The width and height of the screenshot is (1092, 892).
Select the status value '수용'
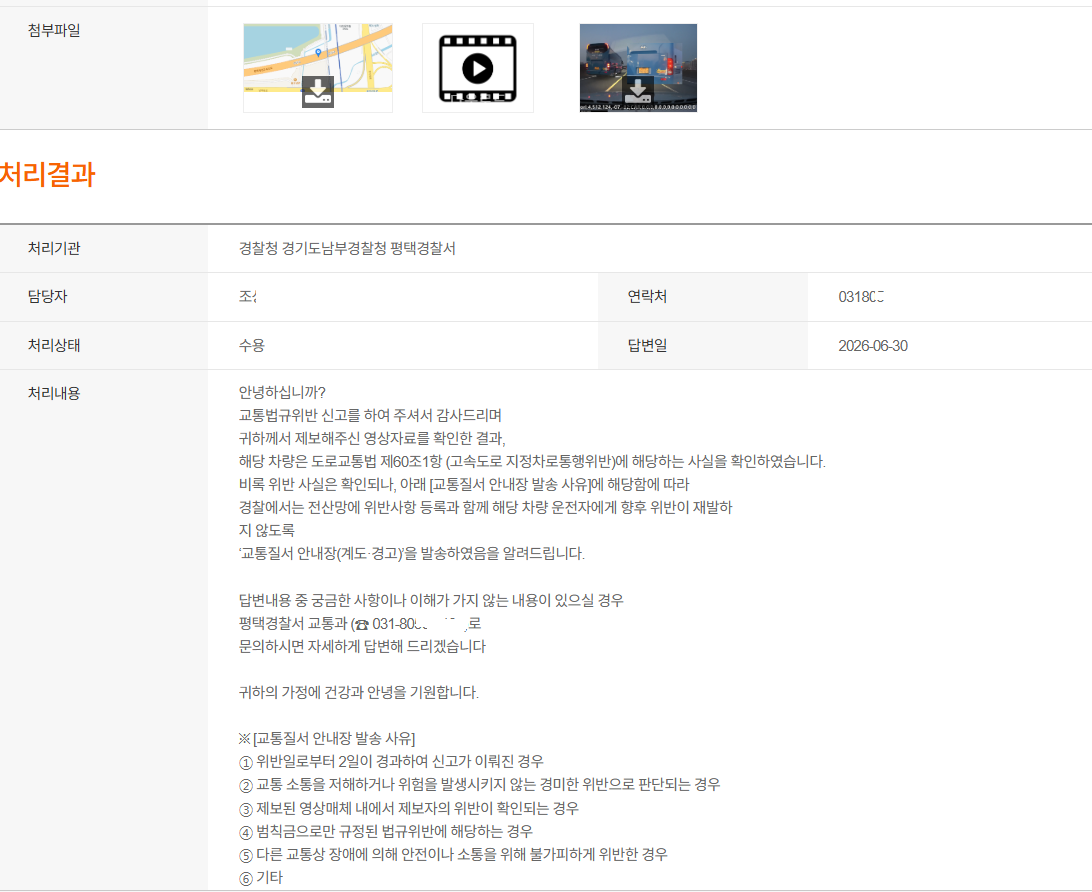pyautogui.click(x=252, y=345)
